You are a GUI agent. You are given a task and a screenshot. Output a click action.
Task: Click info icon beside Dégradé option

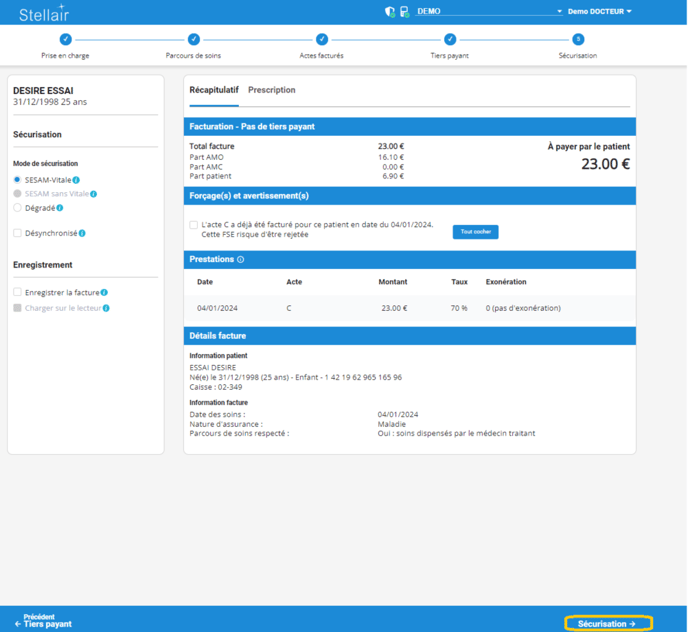60,208
